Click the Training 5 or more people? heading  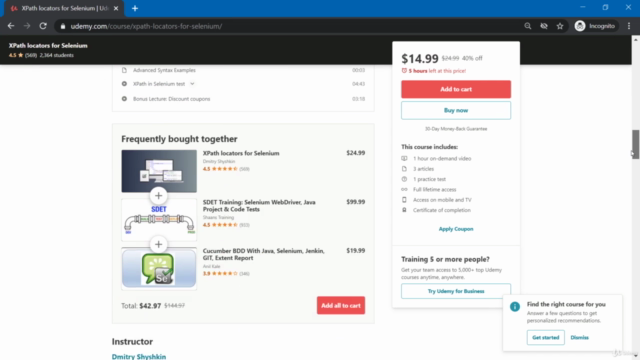tap(445, 259)
